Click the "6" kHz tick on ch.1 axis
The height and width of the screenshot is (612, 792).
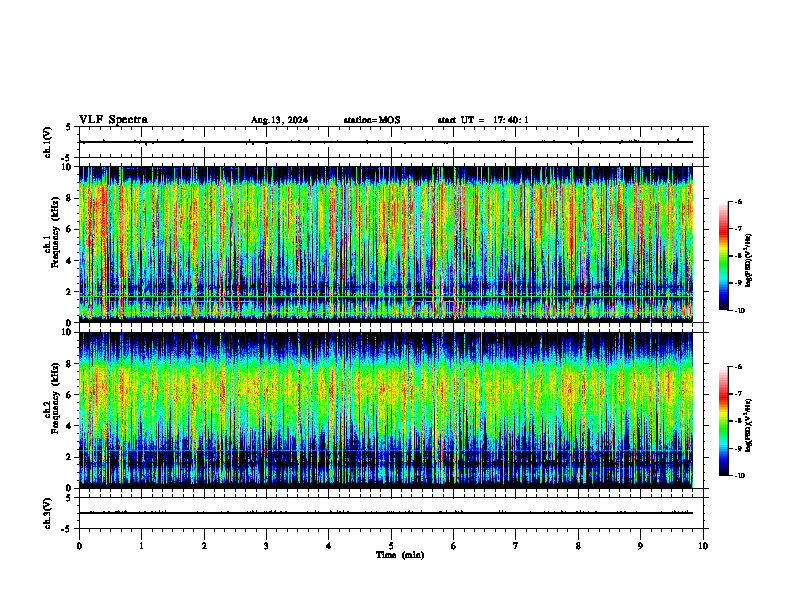[70, 229]
